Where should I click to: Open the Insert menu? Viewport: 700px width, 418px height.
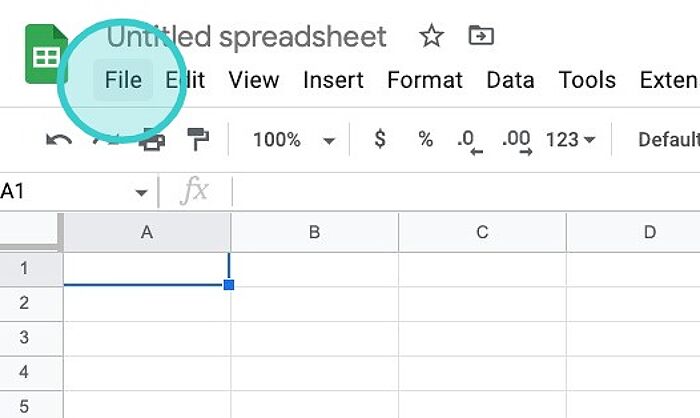tap(333, 80)
